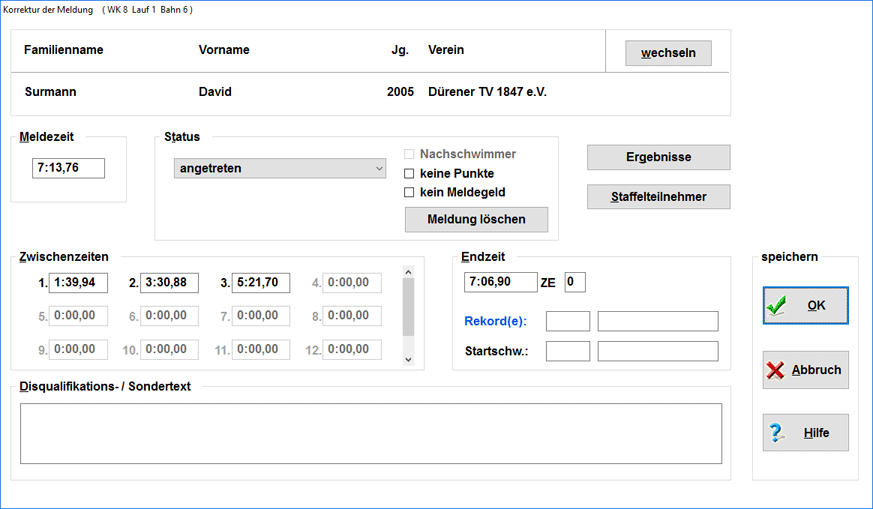This screenshot has height=509, width=873.
Task: Open the Ergebnisse results button
Action: [x=658, y=157]
